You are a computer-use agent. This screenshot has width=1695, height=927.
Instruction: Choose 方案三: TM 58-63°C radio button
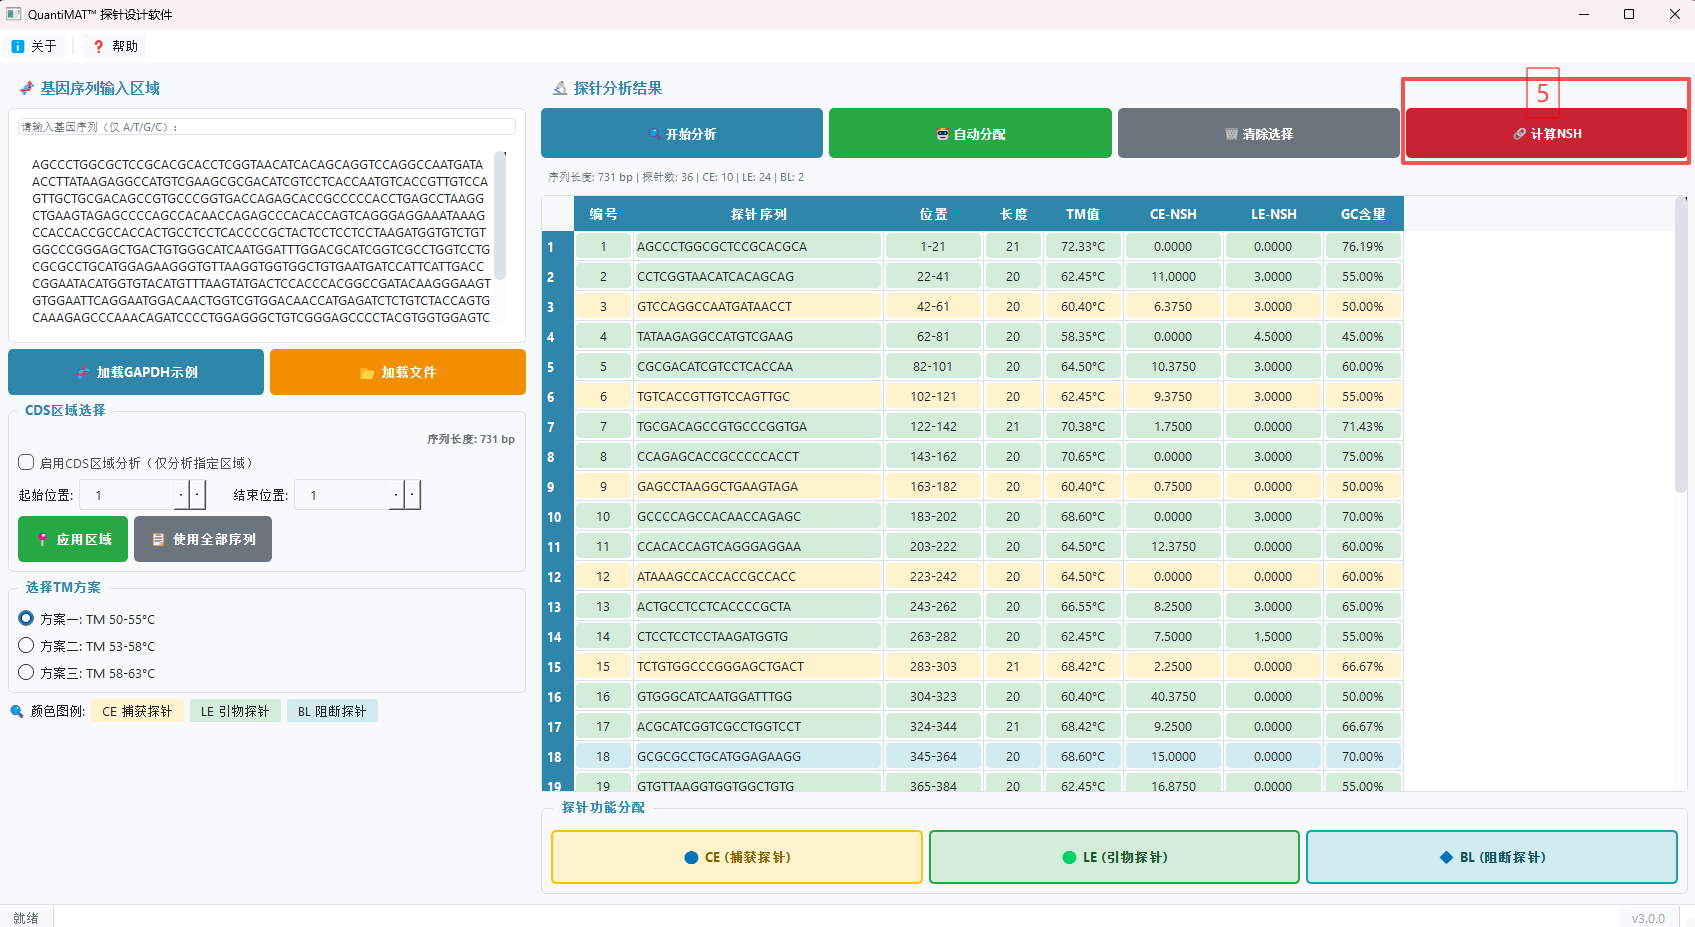pos(27,673)
